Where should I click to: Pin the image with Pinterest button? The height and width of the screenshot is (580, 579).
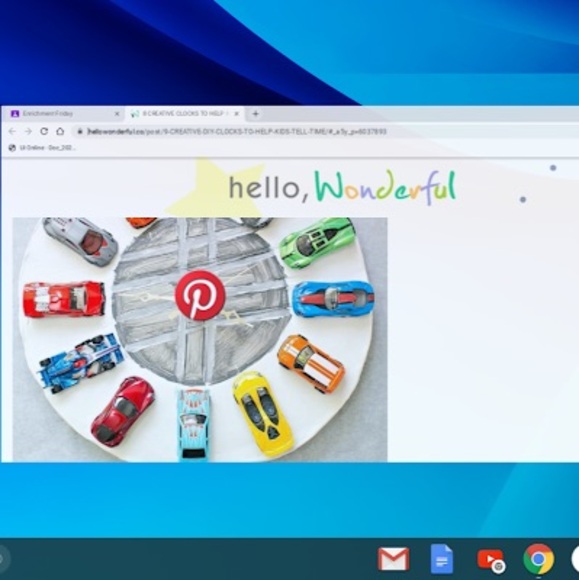[200, 295]
